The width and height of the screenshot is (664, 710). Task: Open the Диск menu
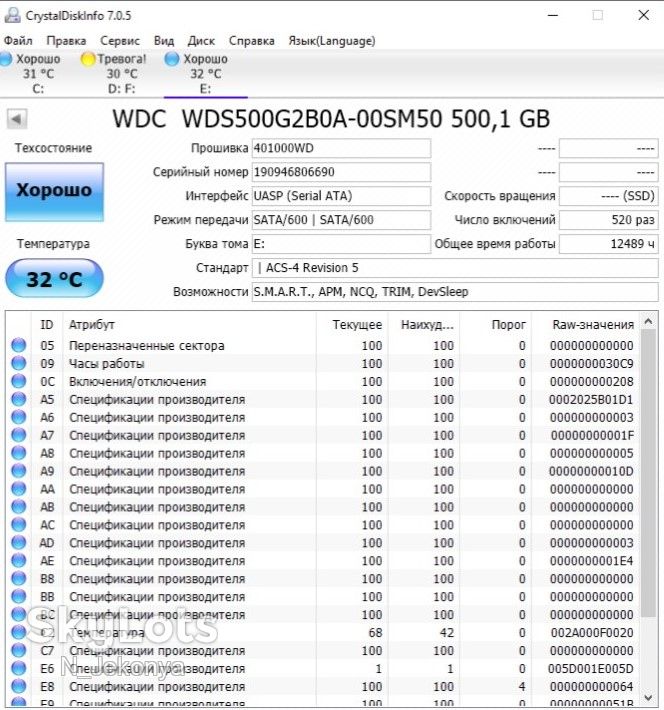point(201,41)
